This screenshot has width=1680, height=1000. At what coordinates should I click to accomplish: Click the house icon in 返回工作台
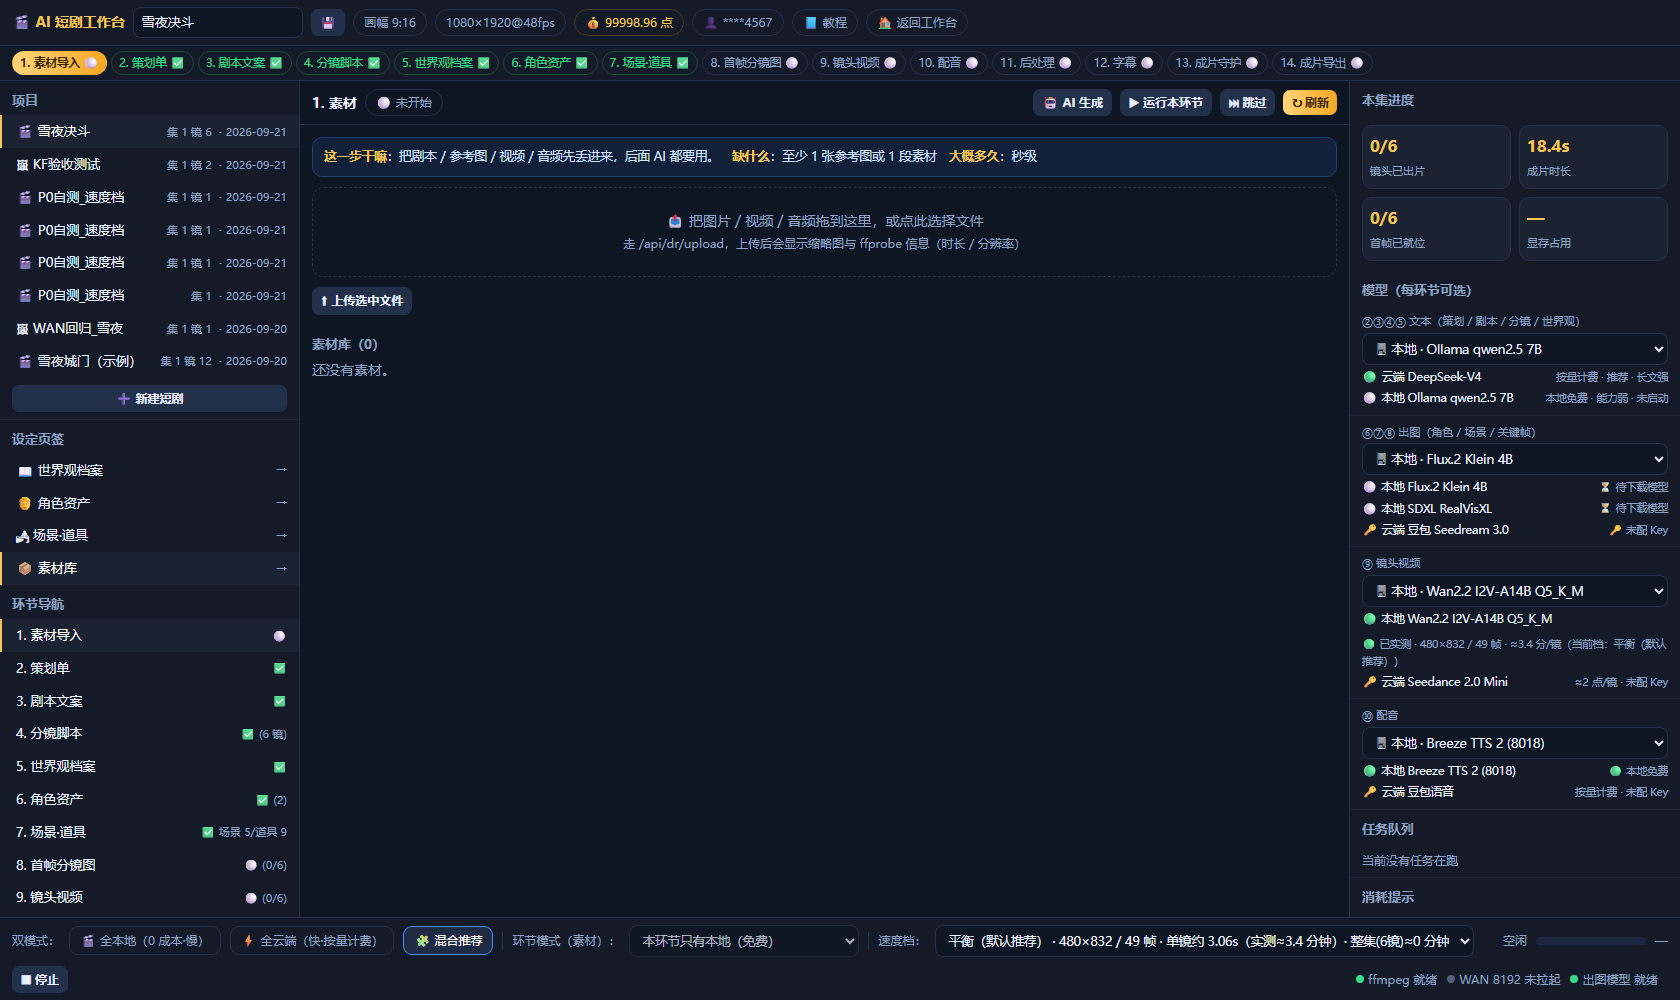884,23
